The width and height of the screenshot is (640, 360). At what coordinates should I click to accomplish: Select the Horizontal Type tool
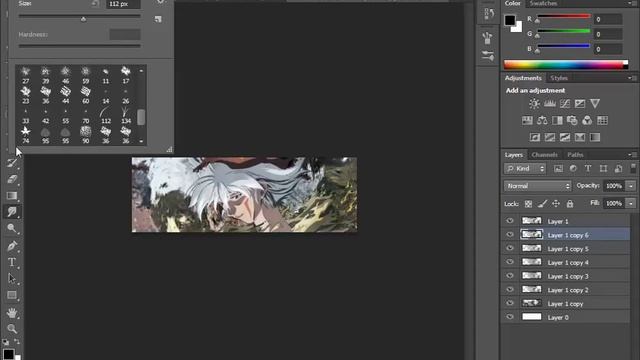12,262
